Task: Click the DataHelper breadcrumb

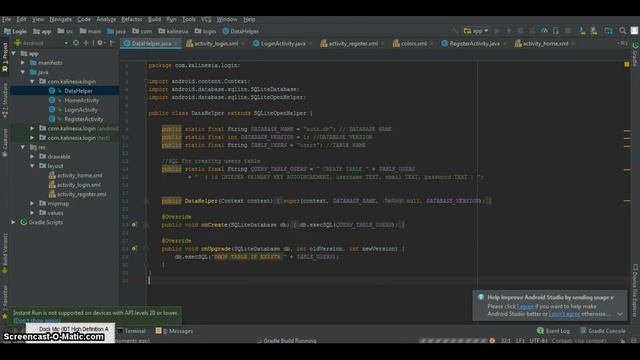Action: click(241, 31)
